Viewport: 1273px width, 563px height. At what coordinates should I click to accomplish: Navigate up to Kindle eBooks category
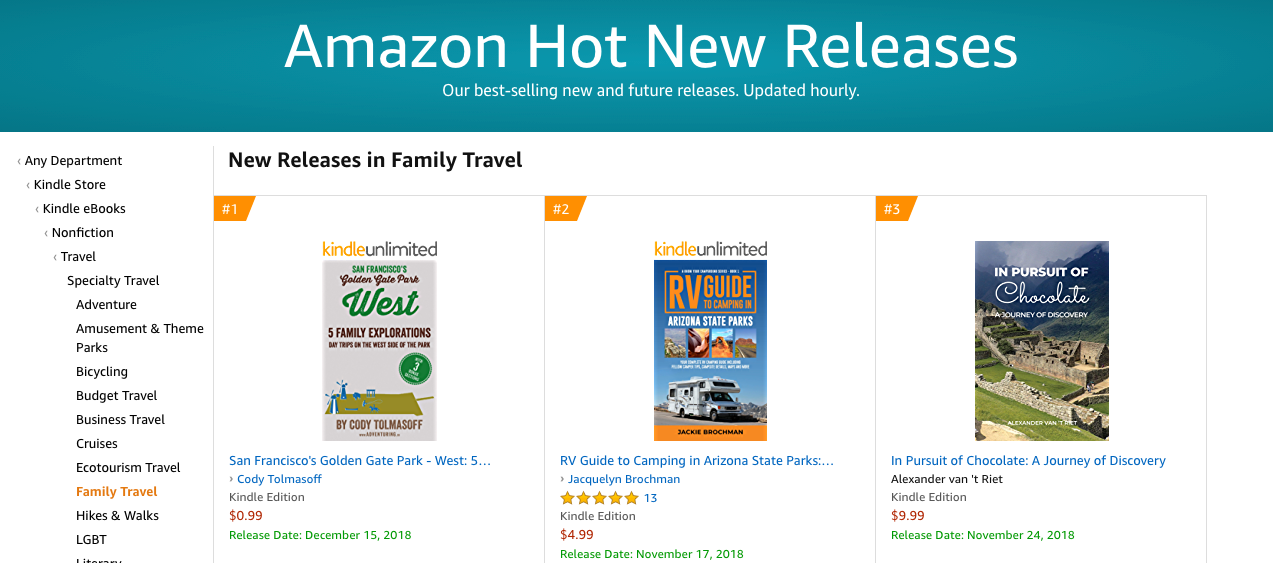click(84, 209)
